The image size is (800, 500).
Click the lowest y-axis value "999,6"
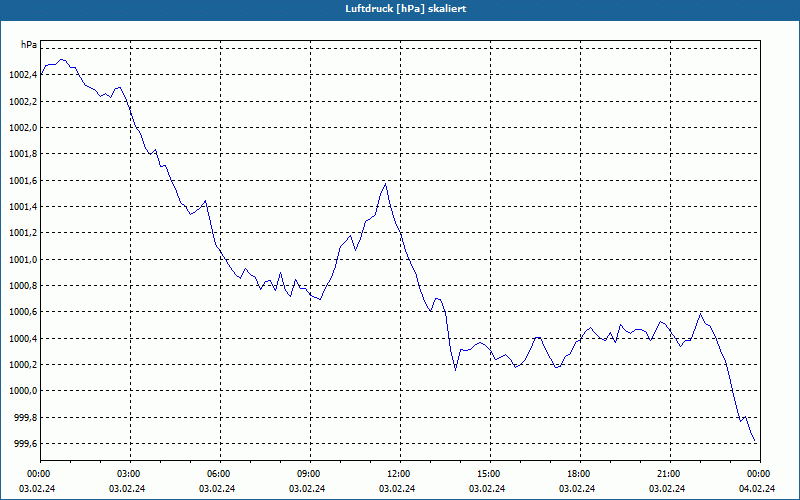click(x=26, y=443)
